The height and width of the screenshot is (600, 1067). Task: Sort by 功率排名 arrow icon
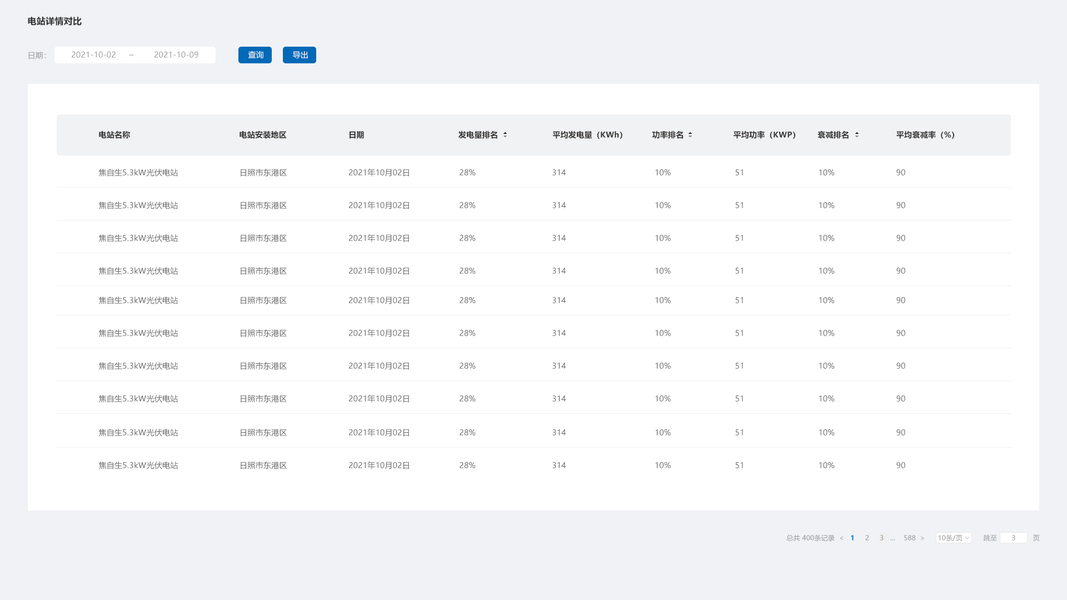click(x=690, y=135)
